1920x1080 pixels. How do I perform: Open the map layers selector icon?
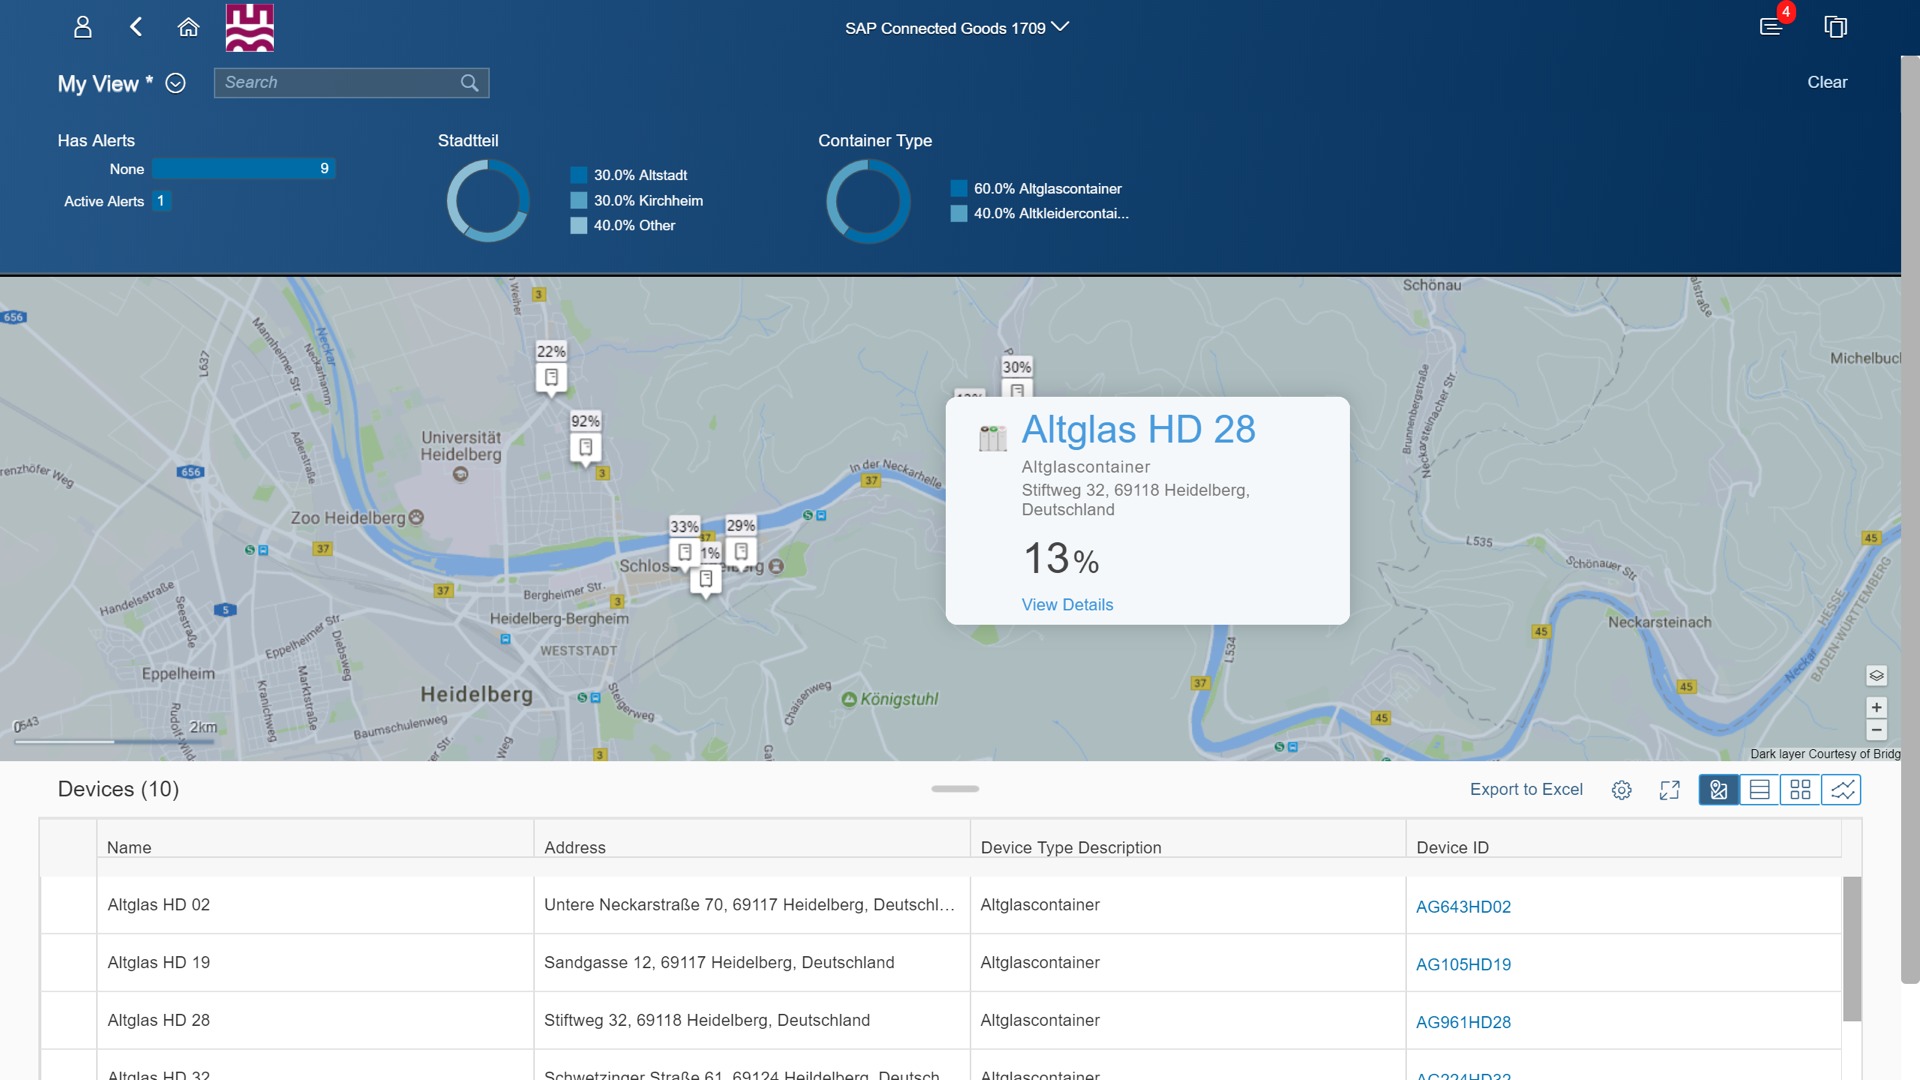[1876, 676]
